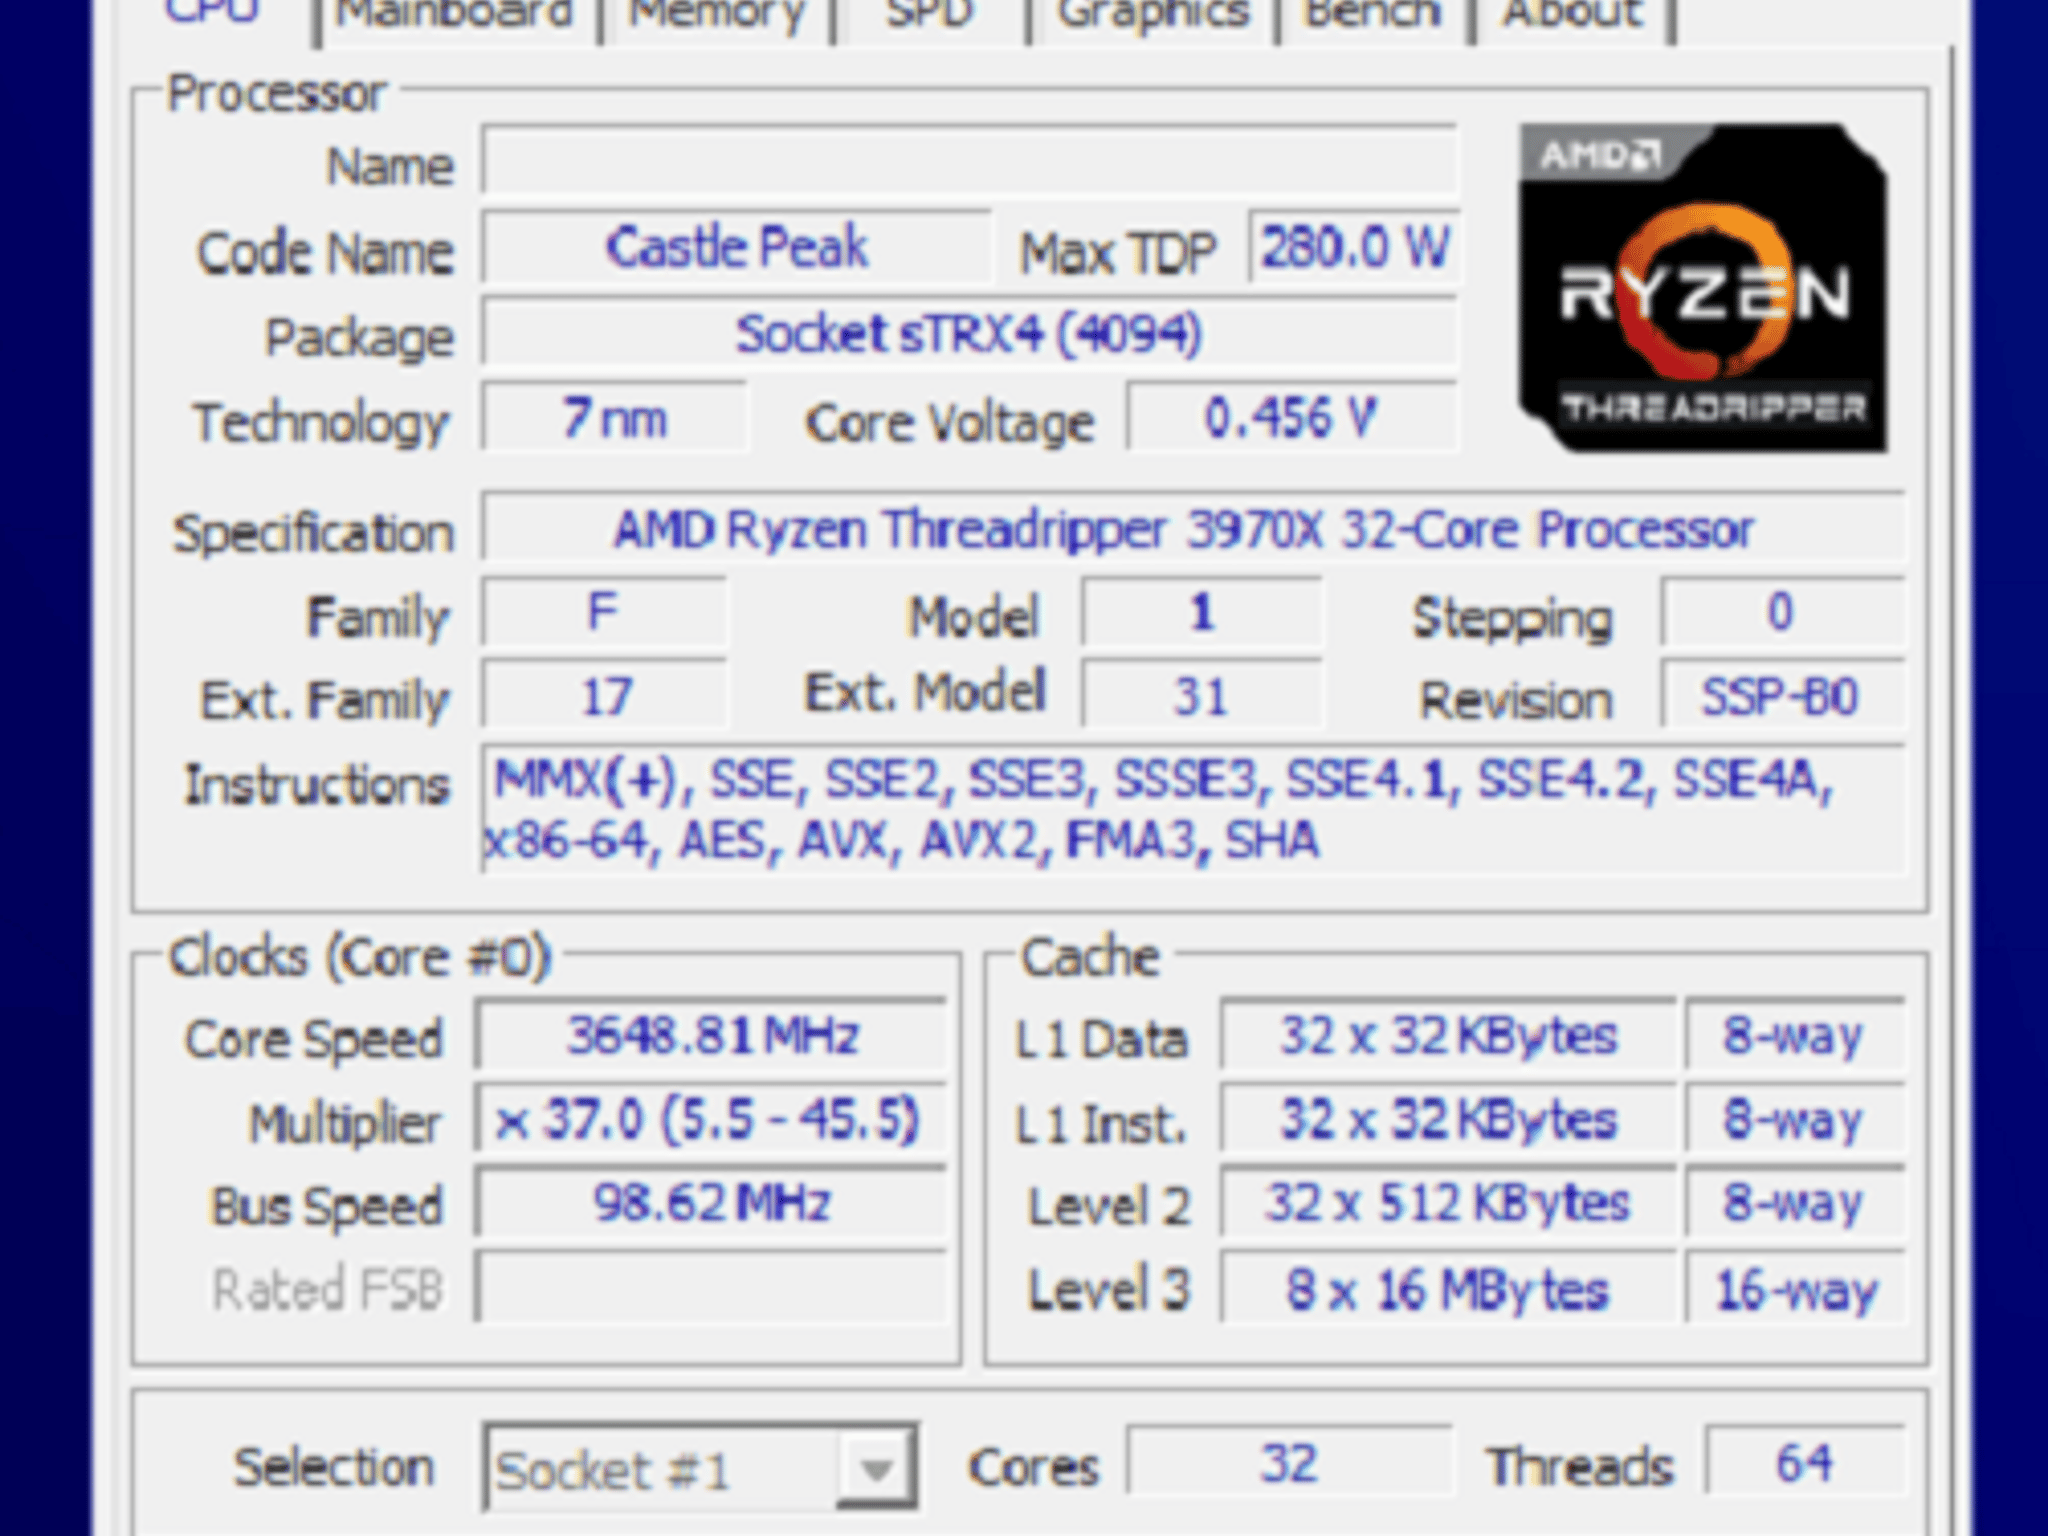Click the Clocks (Core #0) group label
The image size is (2048, 1536).
360,956
